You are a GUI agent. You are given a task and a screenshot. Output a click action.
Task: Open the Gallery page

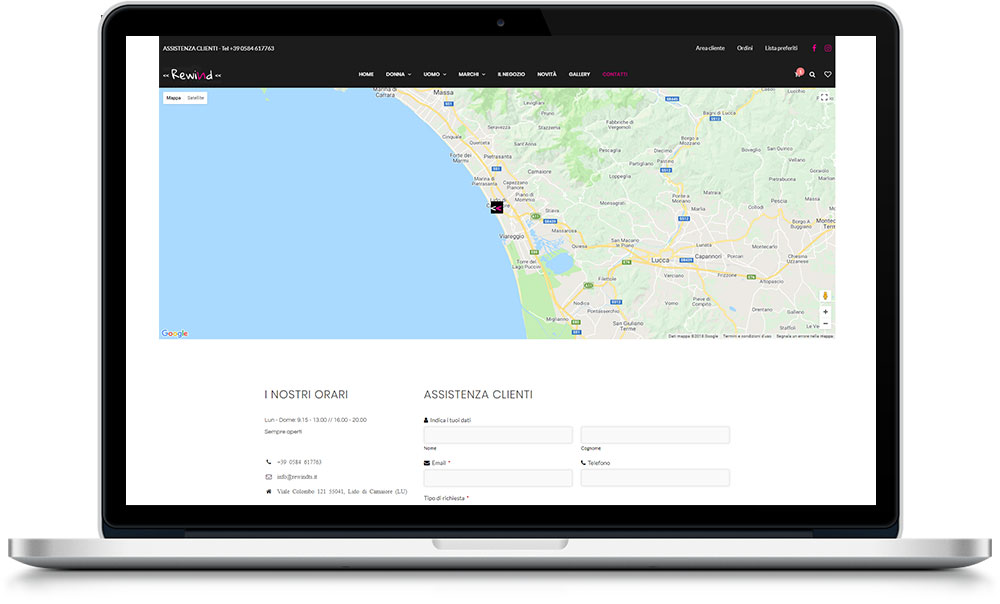point(579,74)
